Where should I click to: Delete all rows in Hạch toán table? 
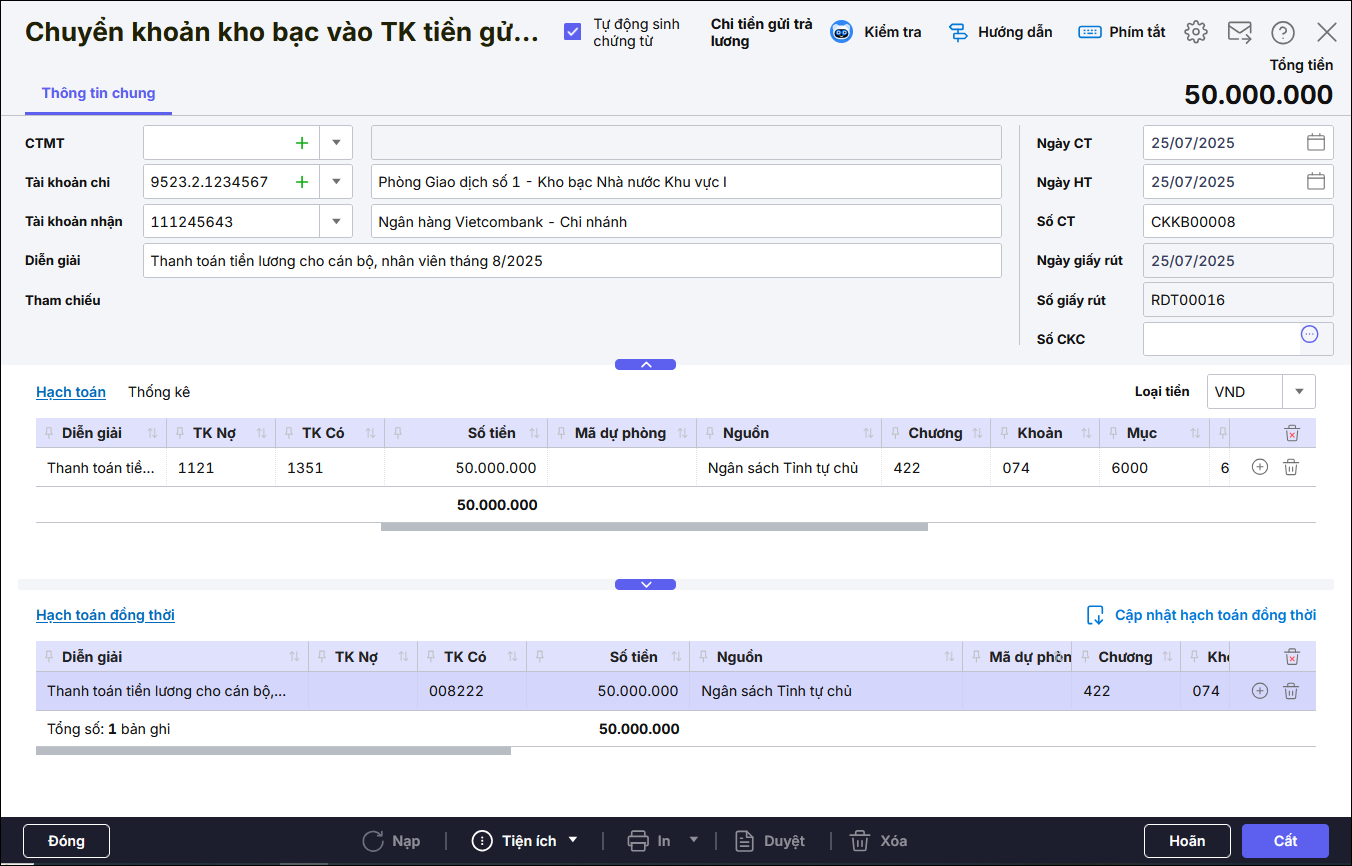click(x=1292, y=433)
